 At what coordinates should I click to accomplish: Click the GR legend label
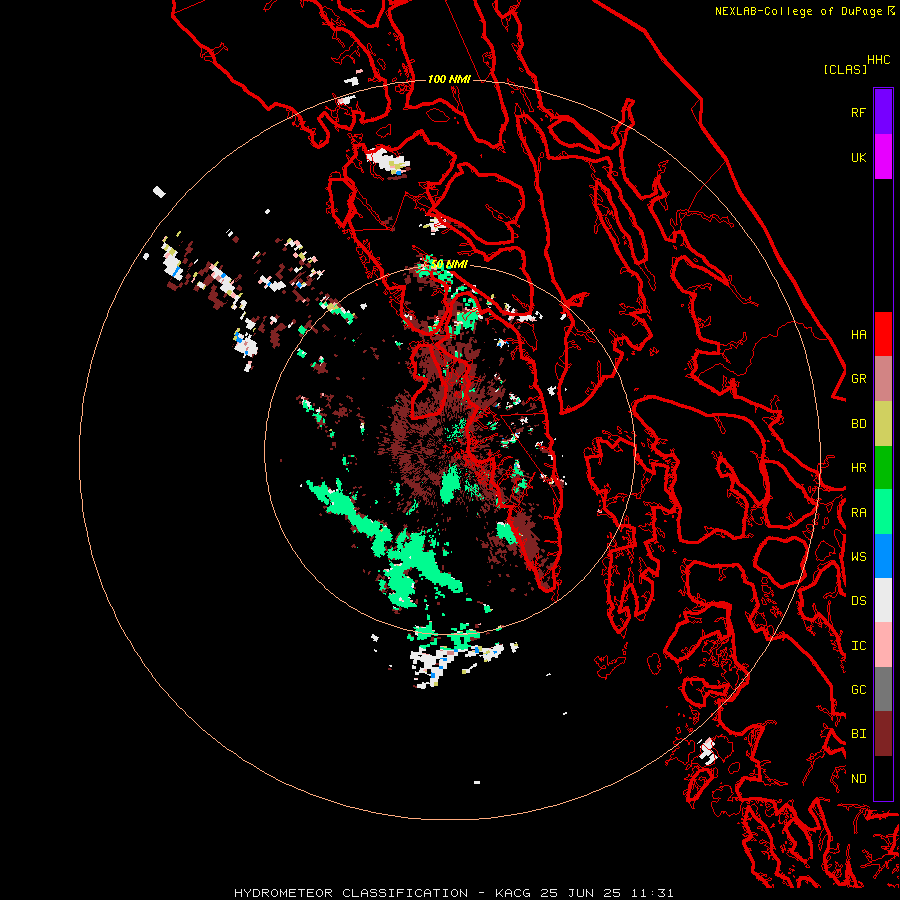858,379
